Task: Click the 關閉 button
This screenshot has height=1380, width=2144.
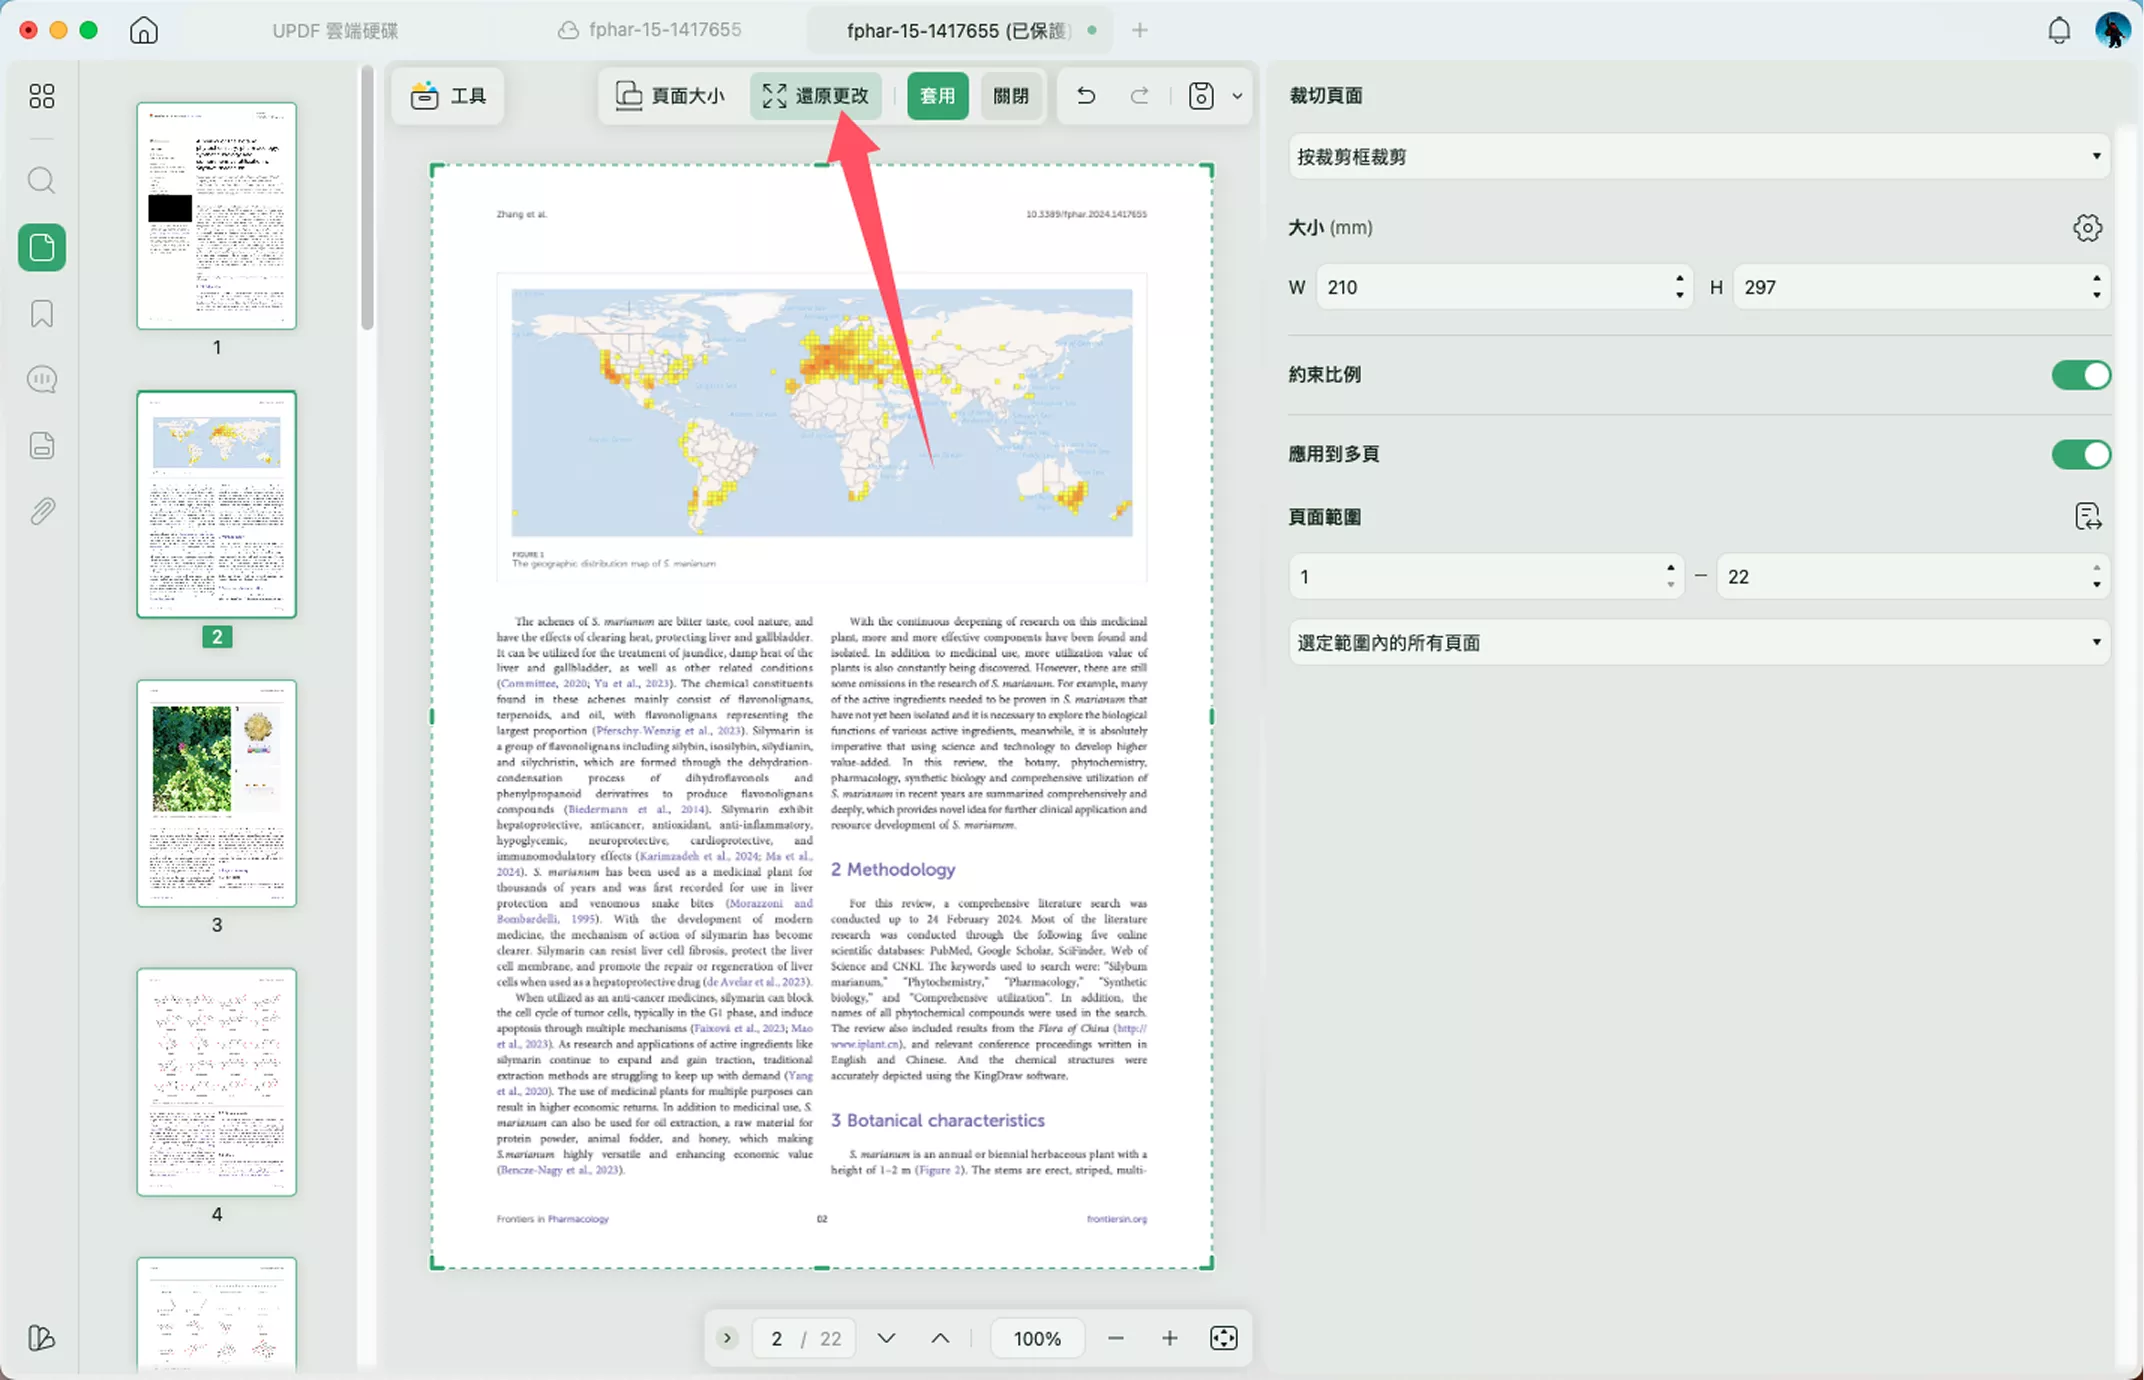Action: click(1011, 96)
